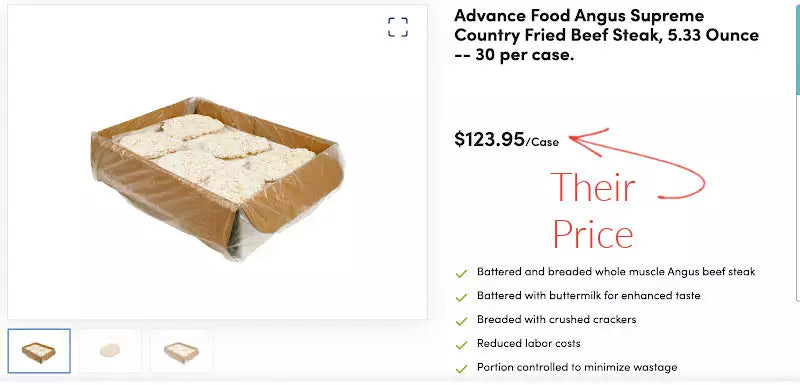Click 'Portion controlled to minimize wastage' text

tap(577, 367)
